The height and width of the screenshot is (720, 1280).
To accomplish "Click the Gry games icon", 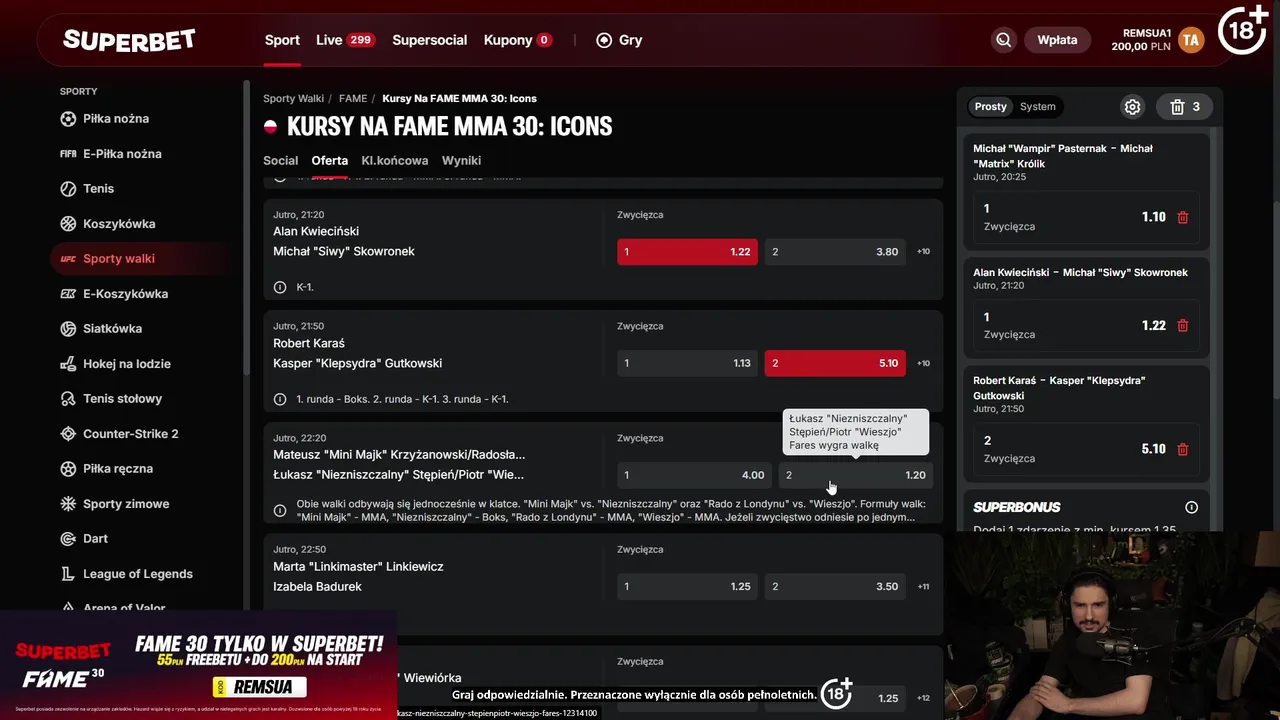I will pyautogui.click(x=604, y=40).
